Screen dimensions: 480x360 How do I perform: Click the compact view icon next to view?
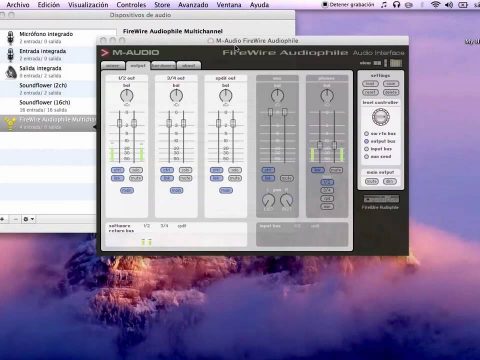pyautogui.click(x=377, y=63)
